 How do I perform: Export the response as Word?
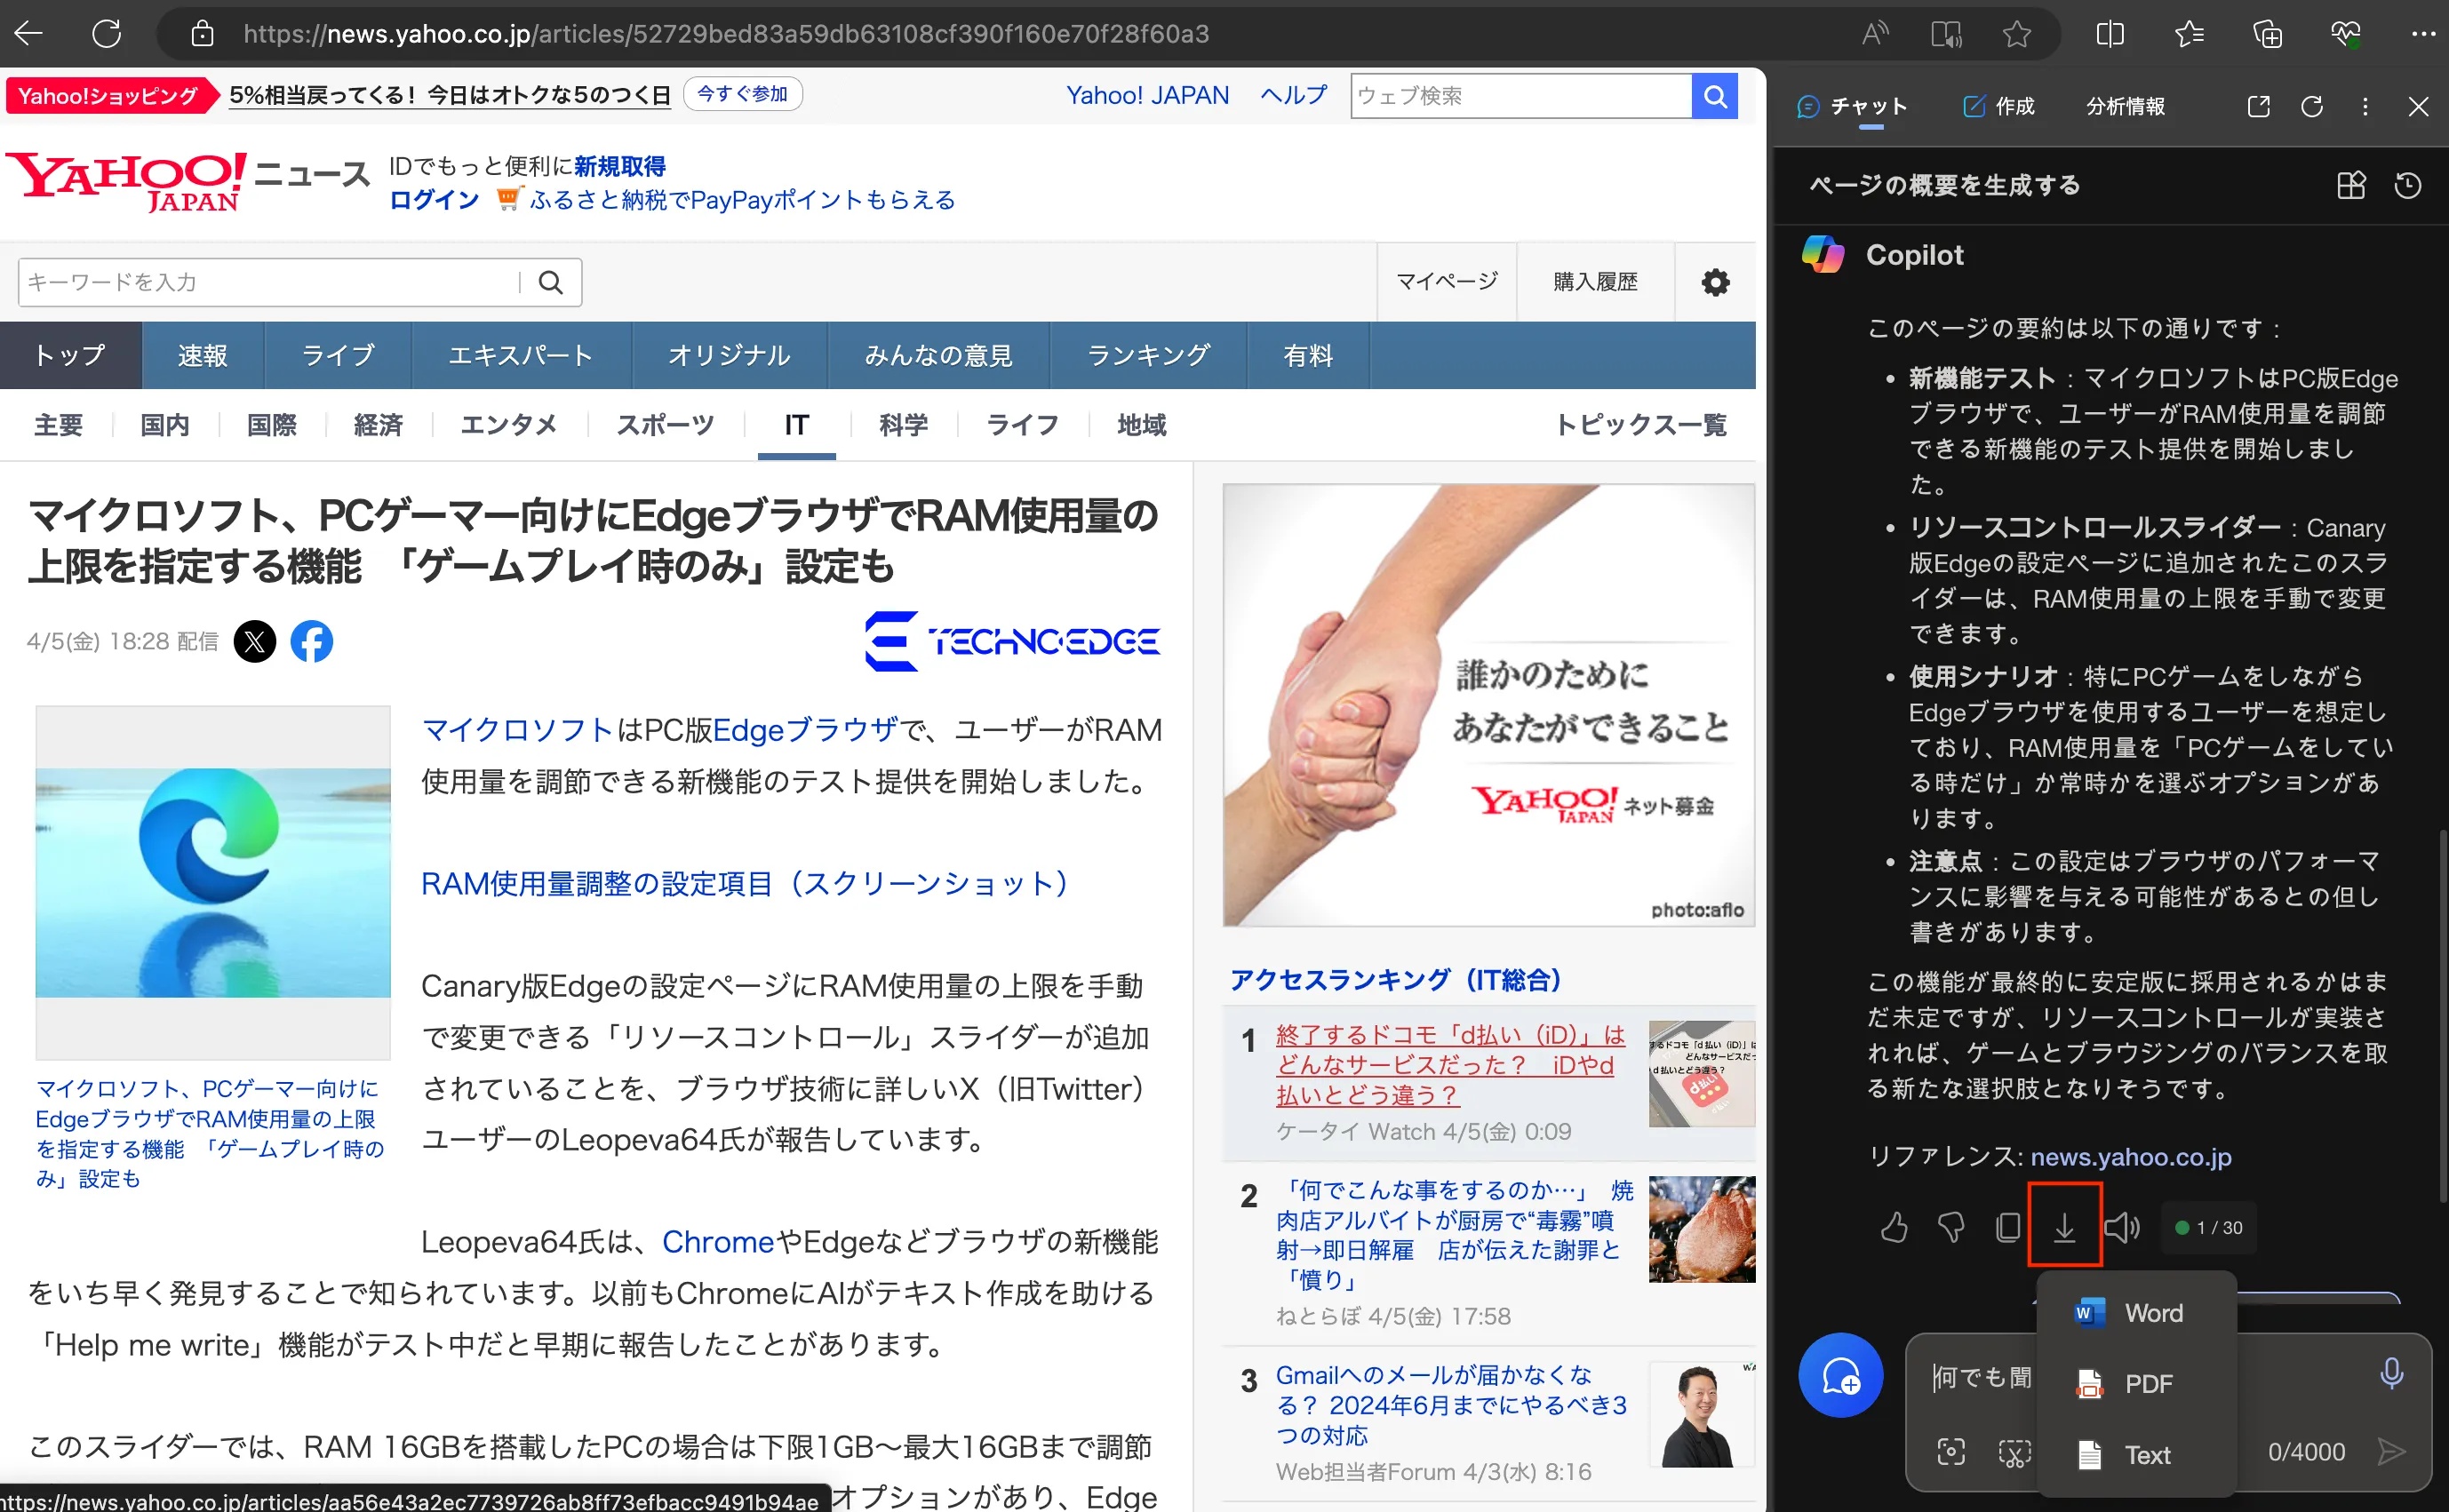tap(2135, 1313)
